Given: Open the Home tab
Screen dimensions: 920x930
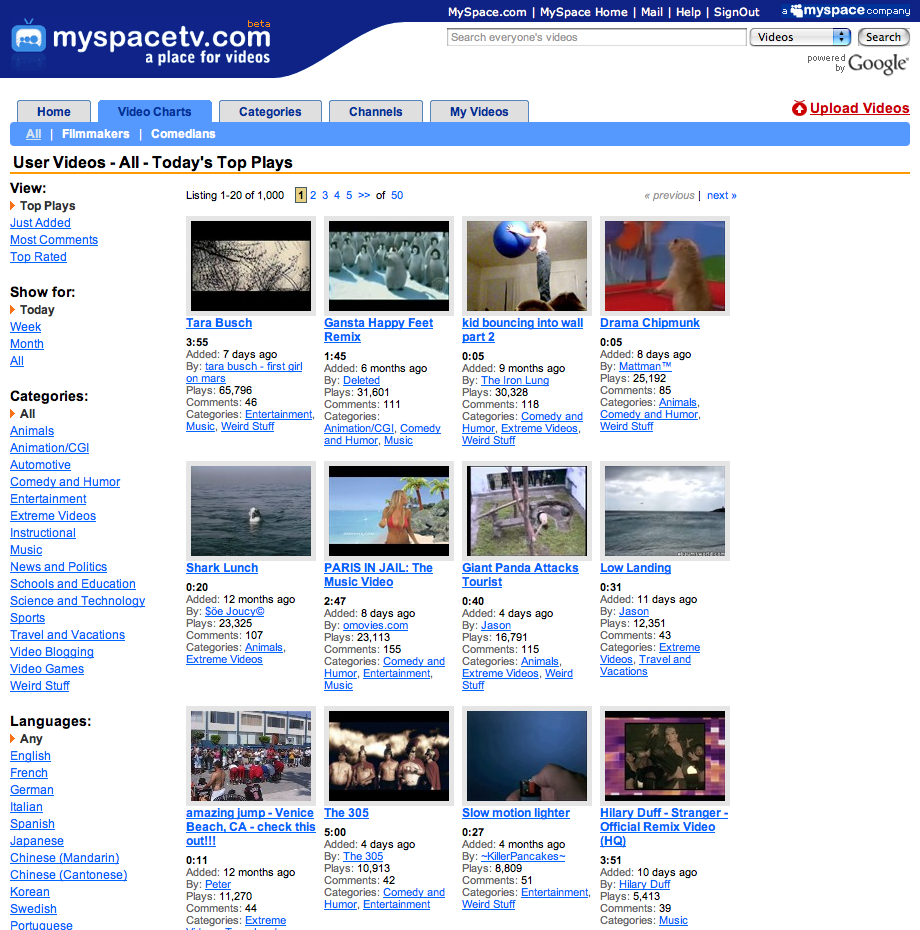Looking at the screenshot, I should pyautogui.click(x=54, y=112).
